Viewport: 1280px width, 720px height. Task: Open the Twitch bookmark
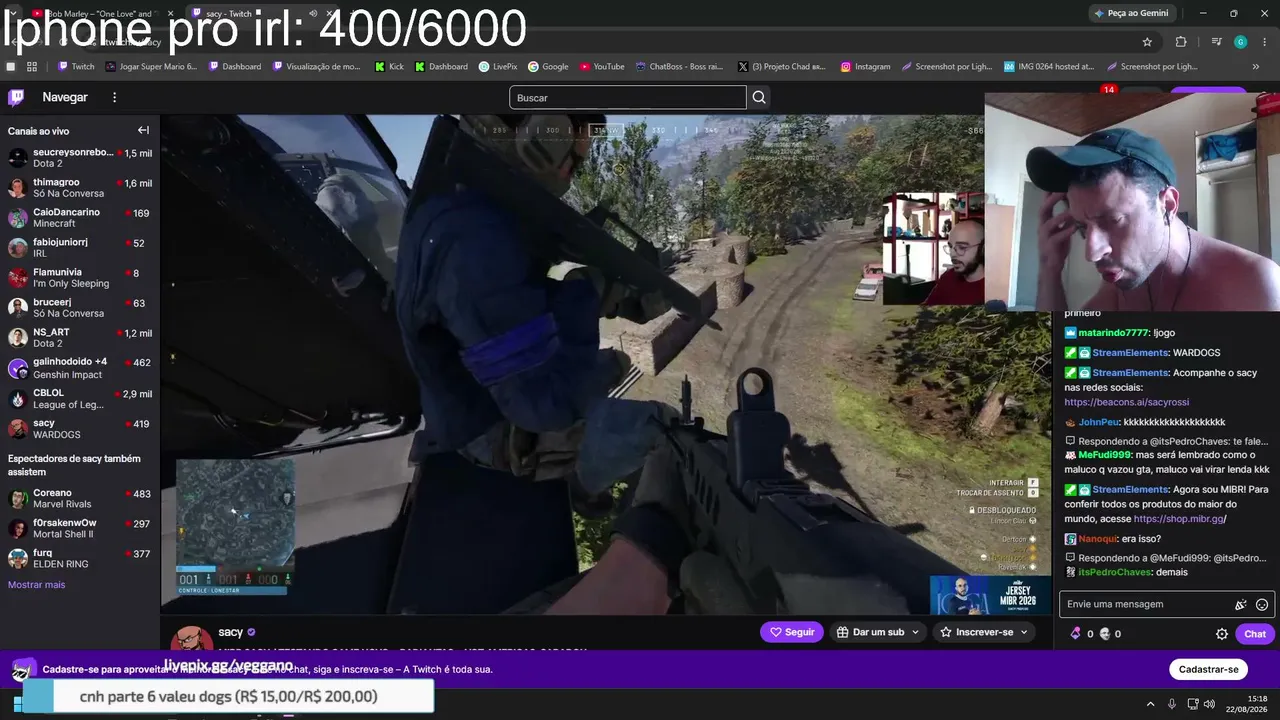(76, 67)
